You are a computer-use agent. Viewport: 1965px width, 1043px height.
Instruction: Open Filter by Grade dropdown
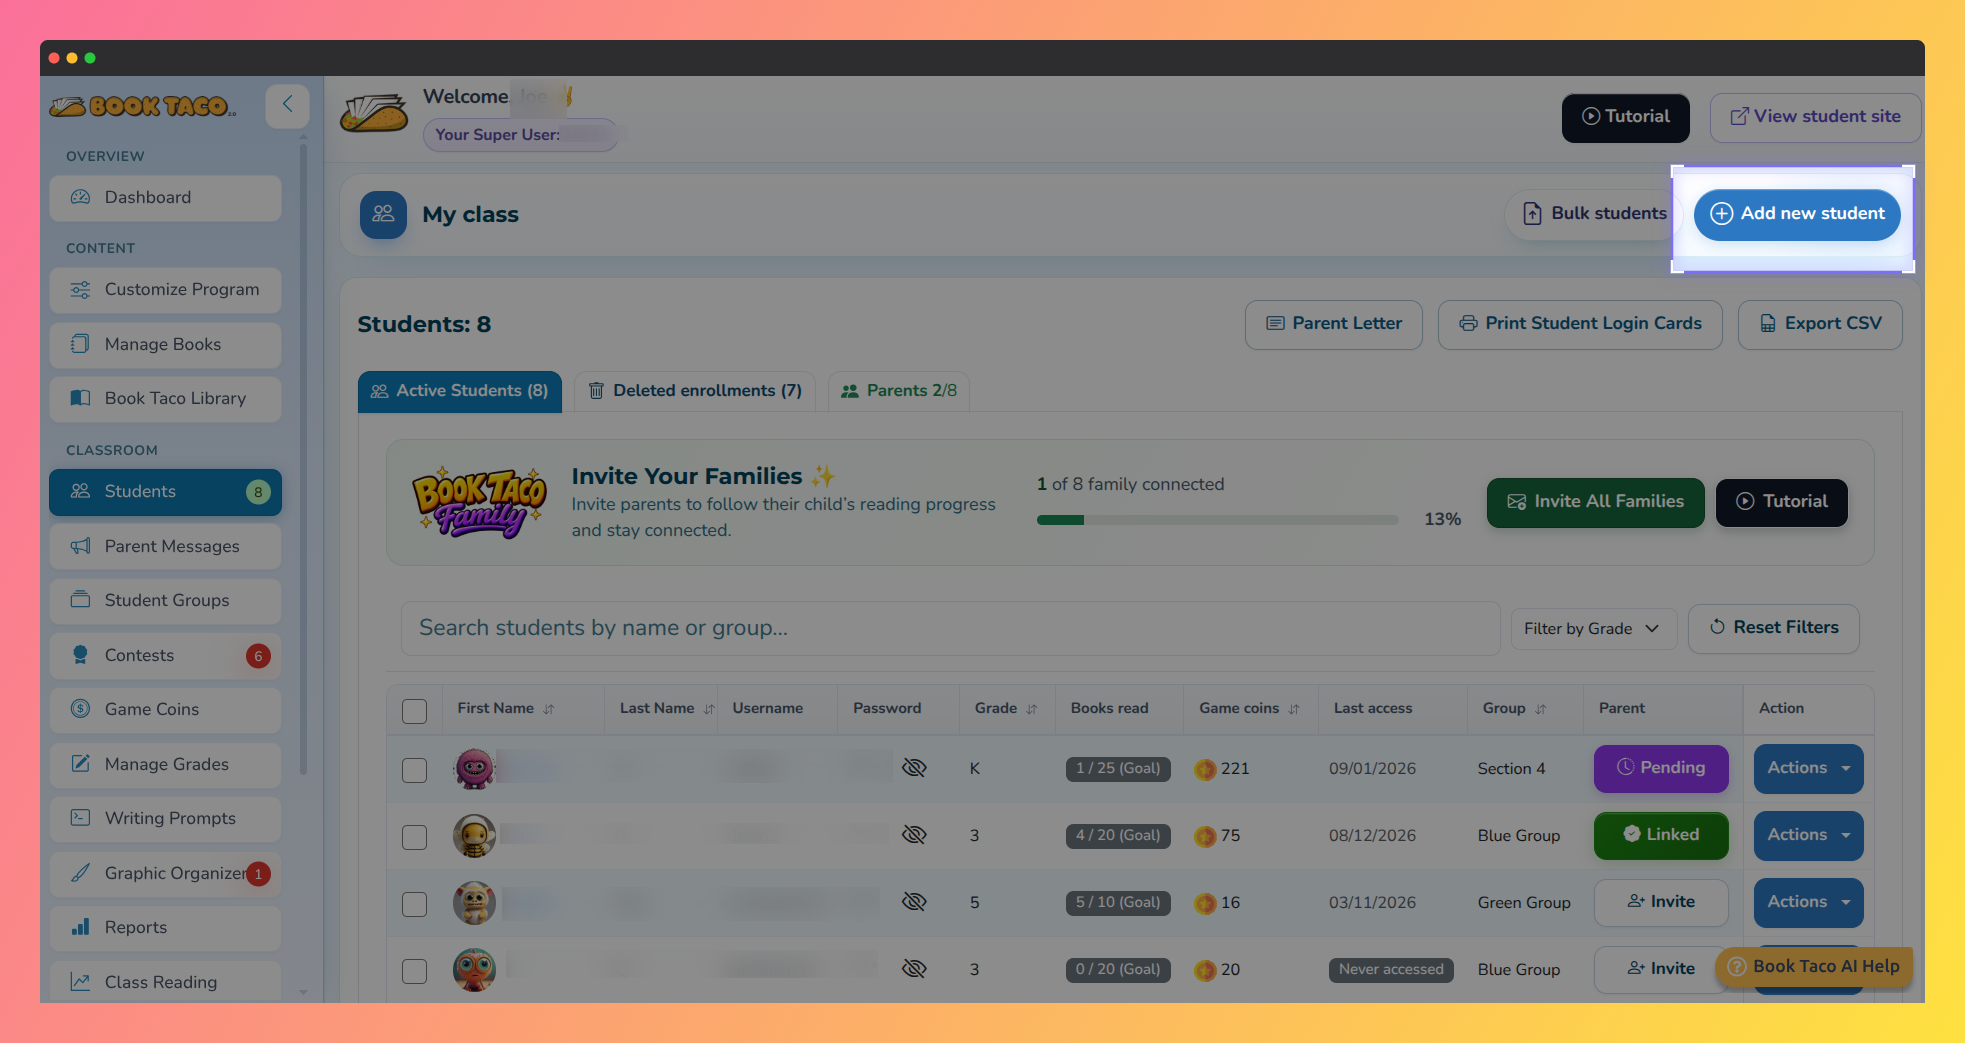coord(1593,629)
